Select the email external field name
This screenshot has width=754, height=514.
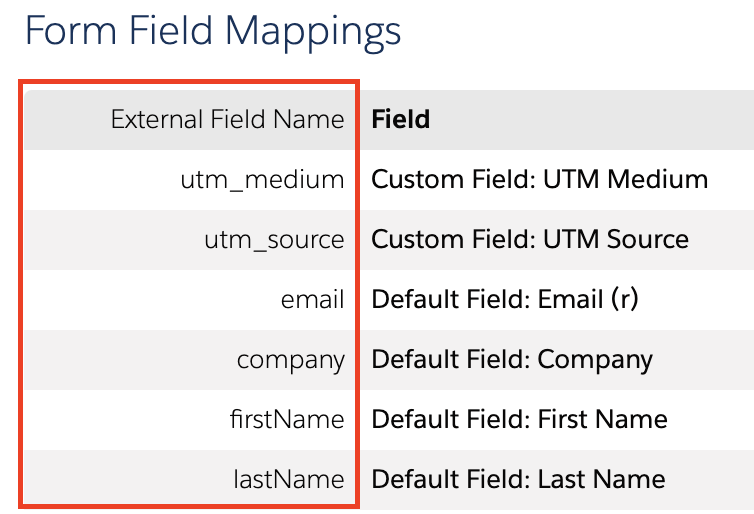click(312, 299)
